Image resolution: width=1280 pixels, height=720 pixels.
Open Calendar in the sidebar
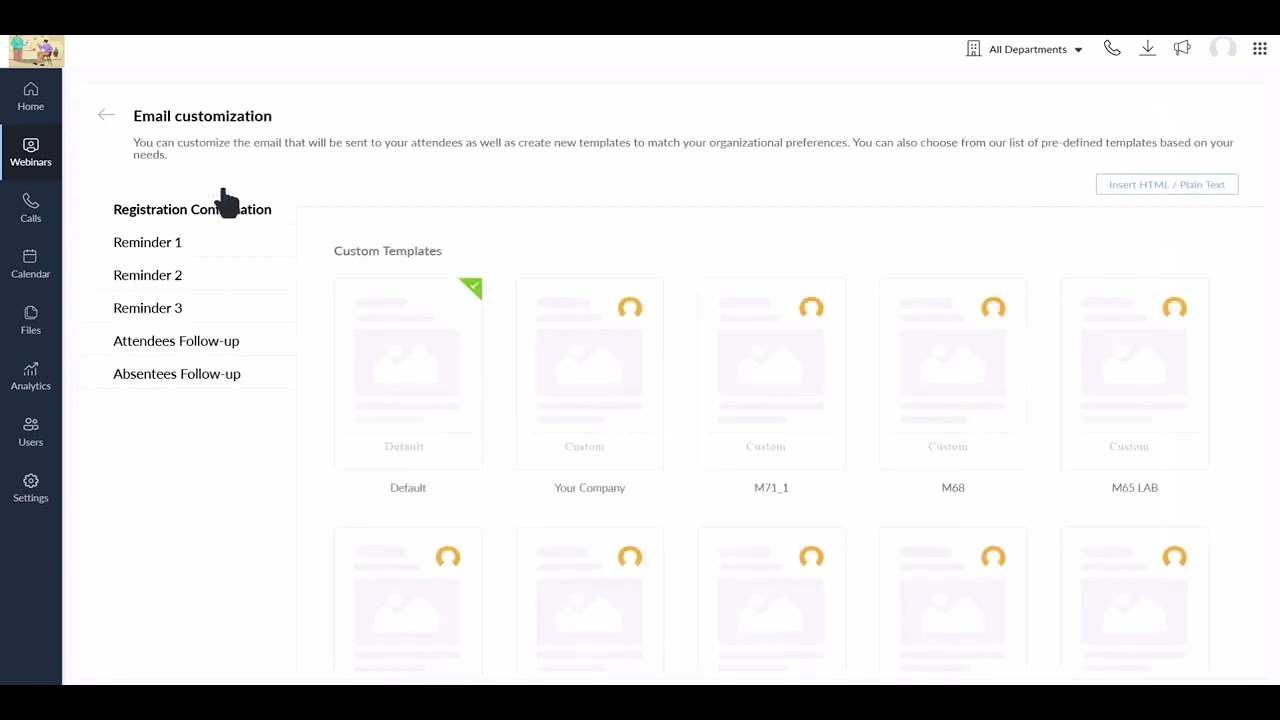point(30,264)
